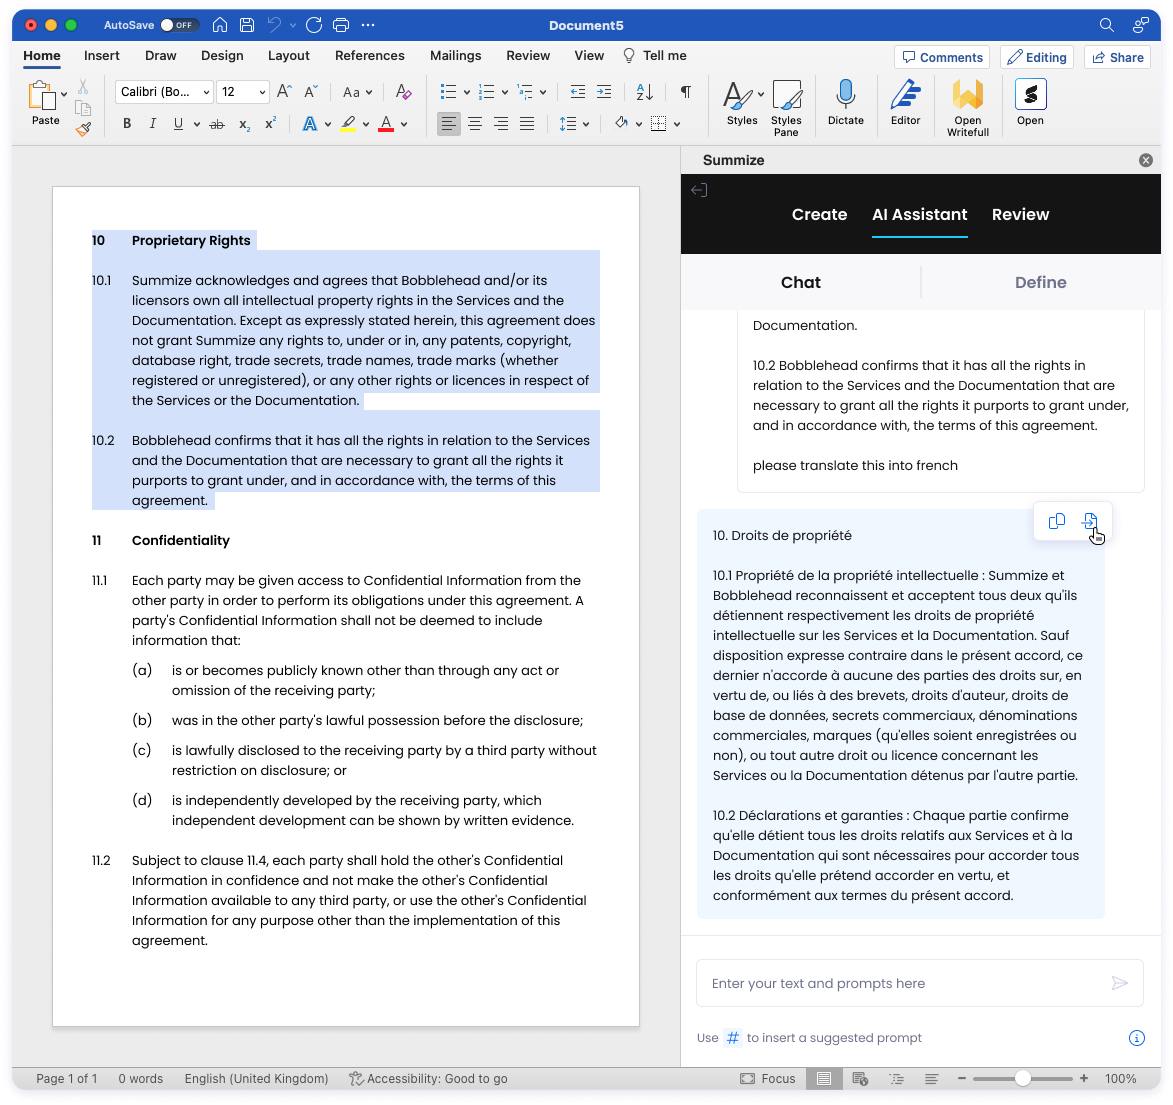Copy the French translation response
The image size is (1173, 1105).
(1056, 521)
